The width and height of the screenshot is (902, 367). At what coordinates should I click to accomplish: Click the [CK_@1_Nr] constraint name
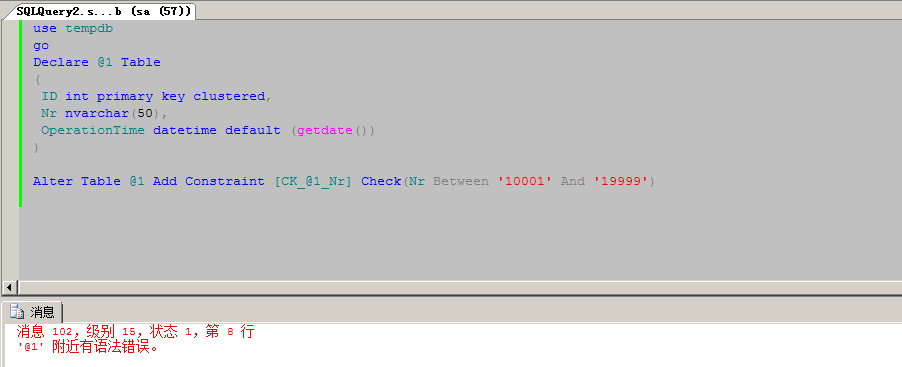[x=313, y=181]
